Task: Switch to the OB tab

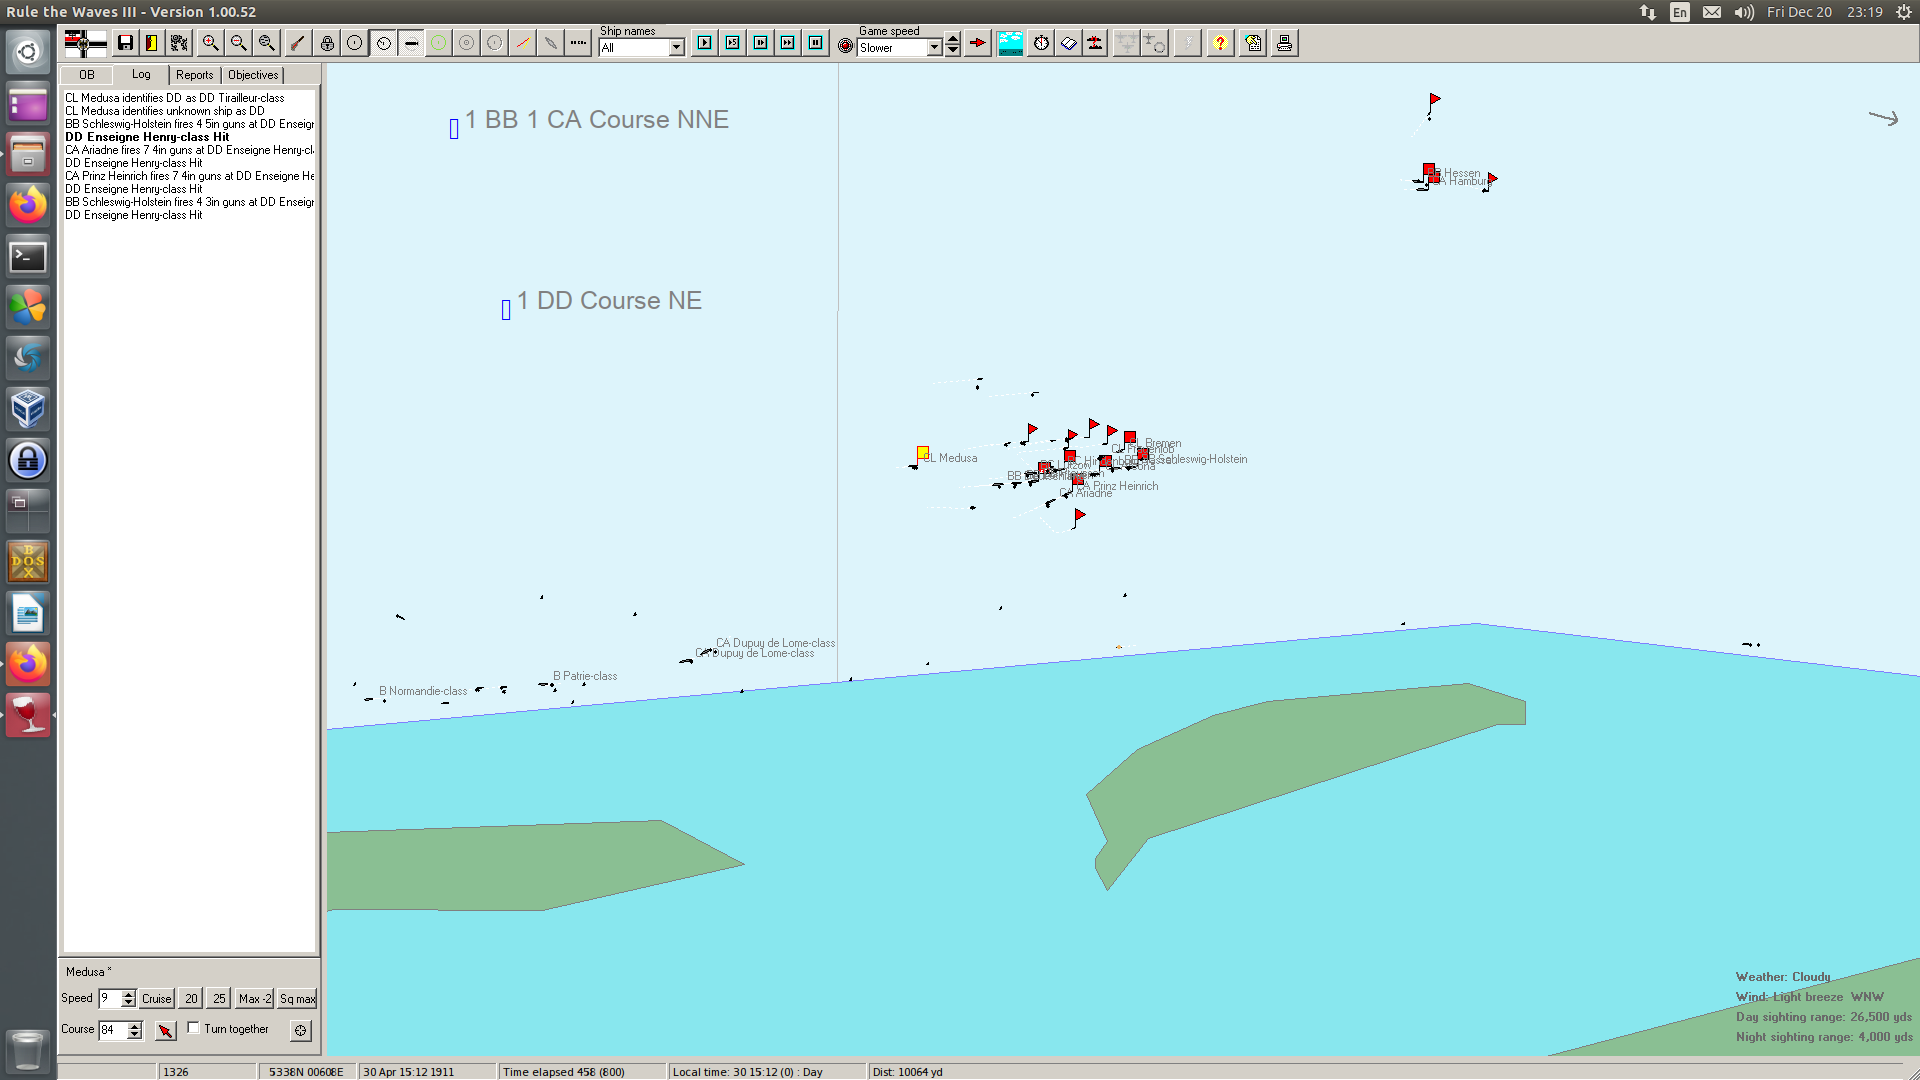Action: tap(87, 75)
